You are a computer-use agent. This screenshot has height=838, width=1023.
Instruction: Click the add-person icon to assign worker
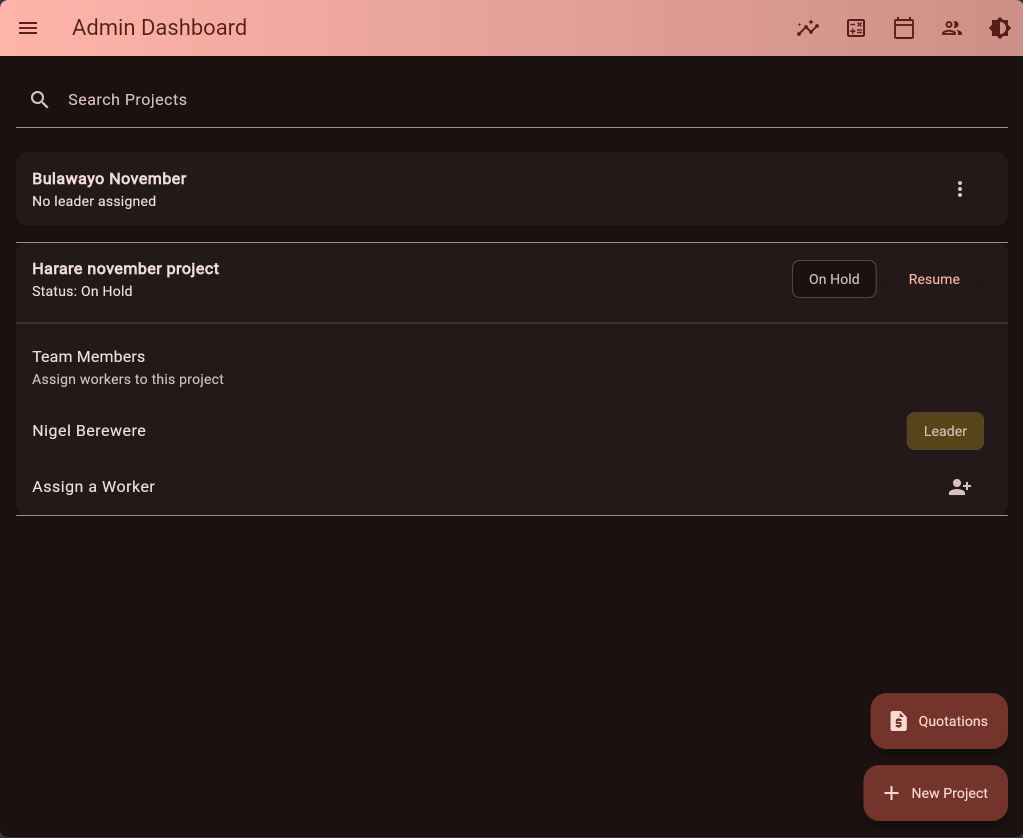(960, 487)
